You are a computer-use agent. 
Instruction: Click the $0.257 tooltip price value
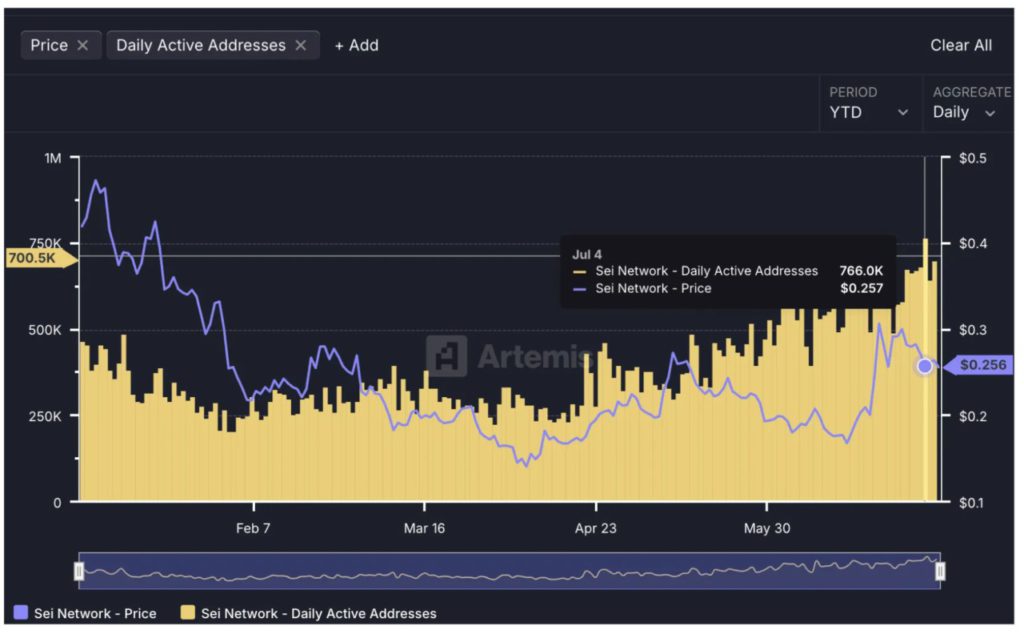(x=861, y=288)
